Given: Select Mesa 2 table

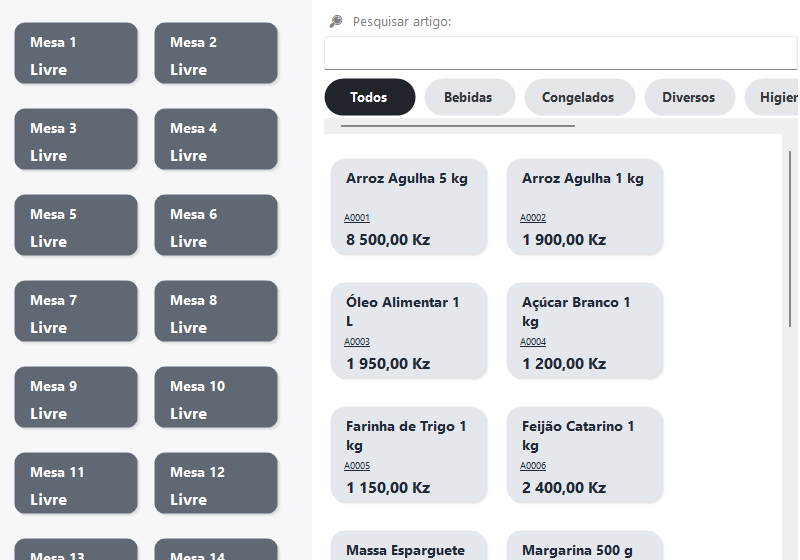Looking at the screenshot, I should (x=216, y=53).
